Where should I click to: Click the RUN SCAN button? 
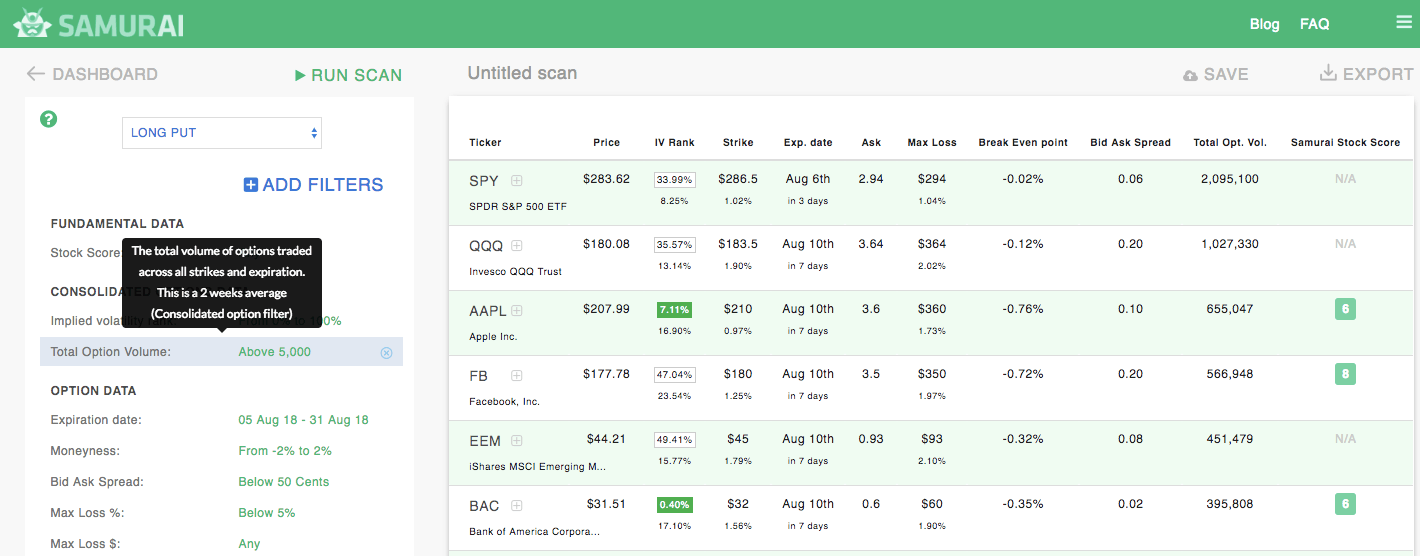pos(348,75)
